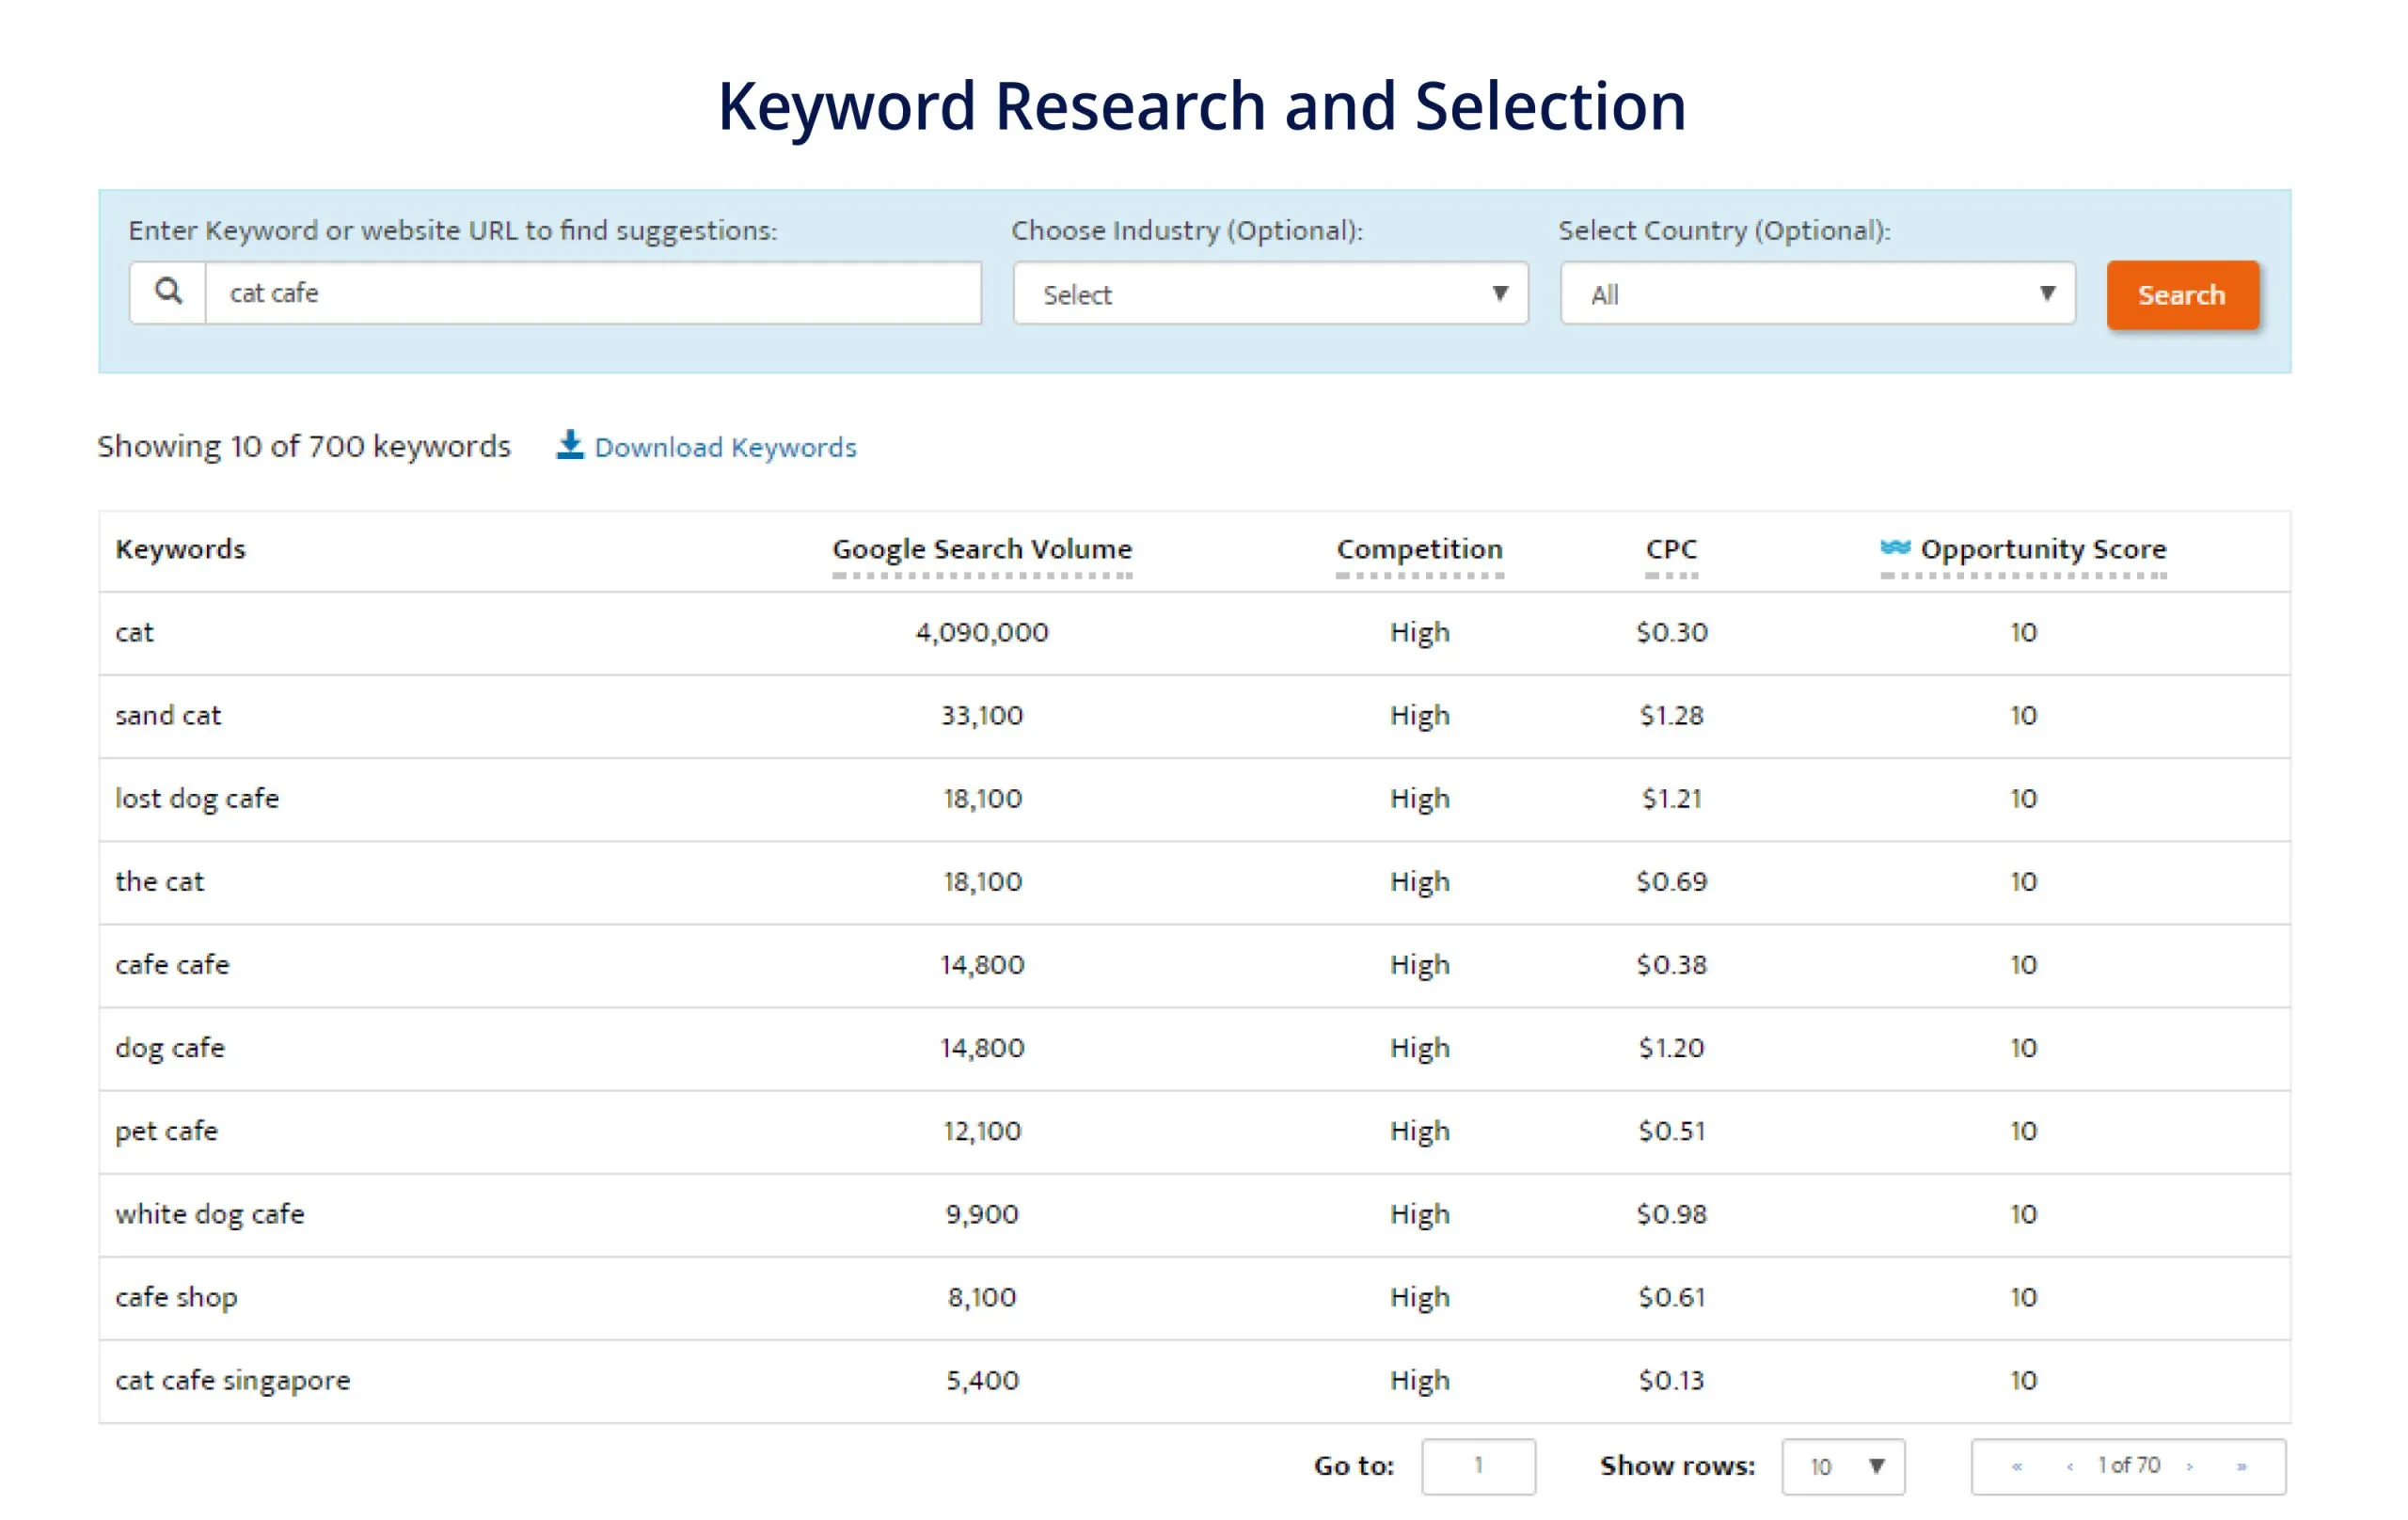
Task: Expand the Show rows selector
Action: tap(1843, 1466)
